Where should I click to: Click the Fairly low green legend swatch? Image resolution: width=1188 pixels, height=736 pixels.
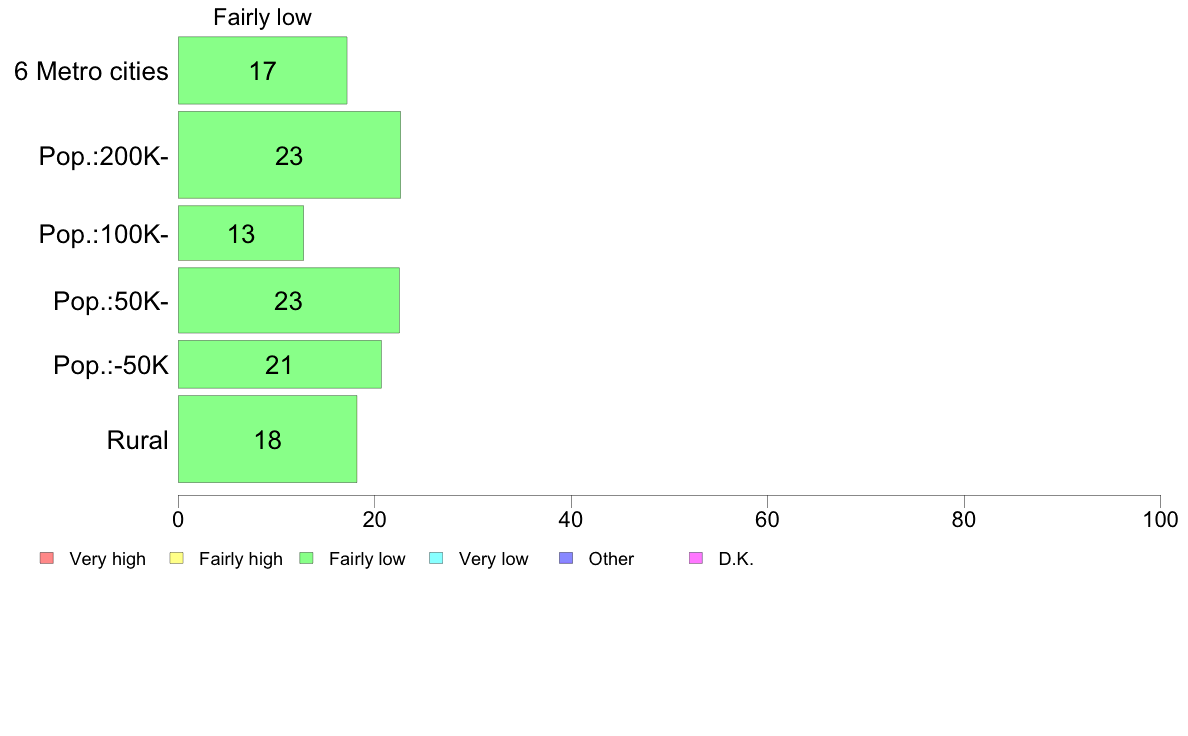point(306,559)
